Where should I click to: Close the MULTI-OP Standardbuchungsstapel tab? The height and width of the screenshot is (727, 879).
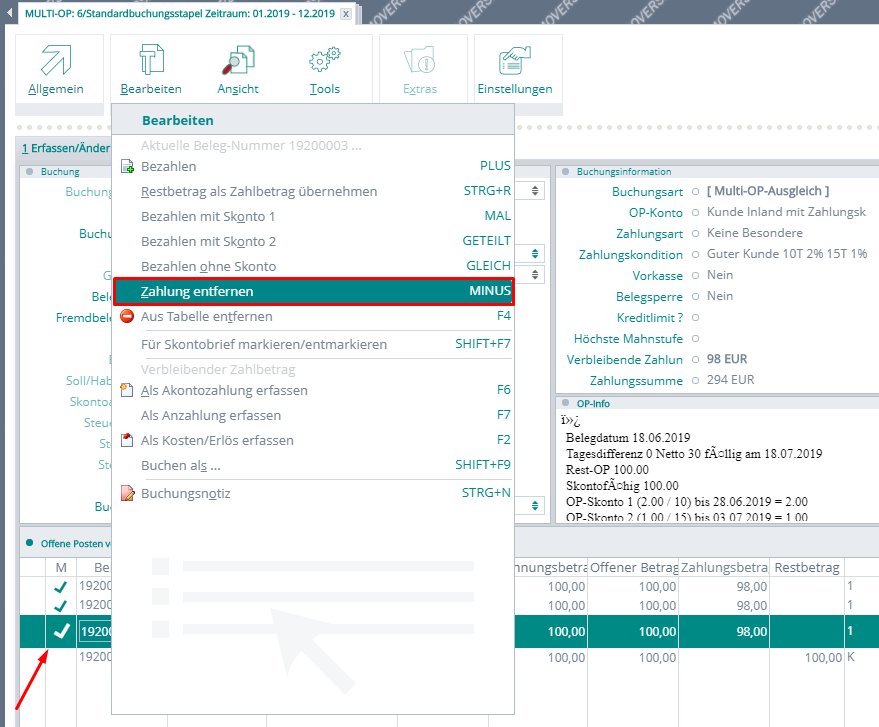click(x=346, y=14)
